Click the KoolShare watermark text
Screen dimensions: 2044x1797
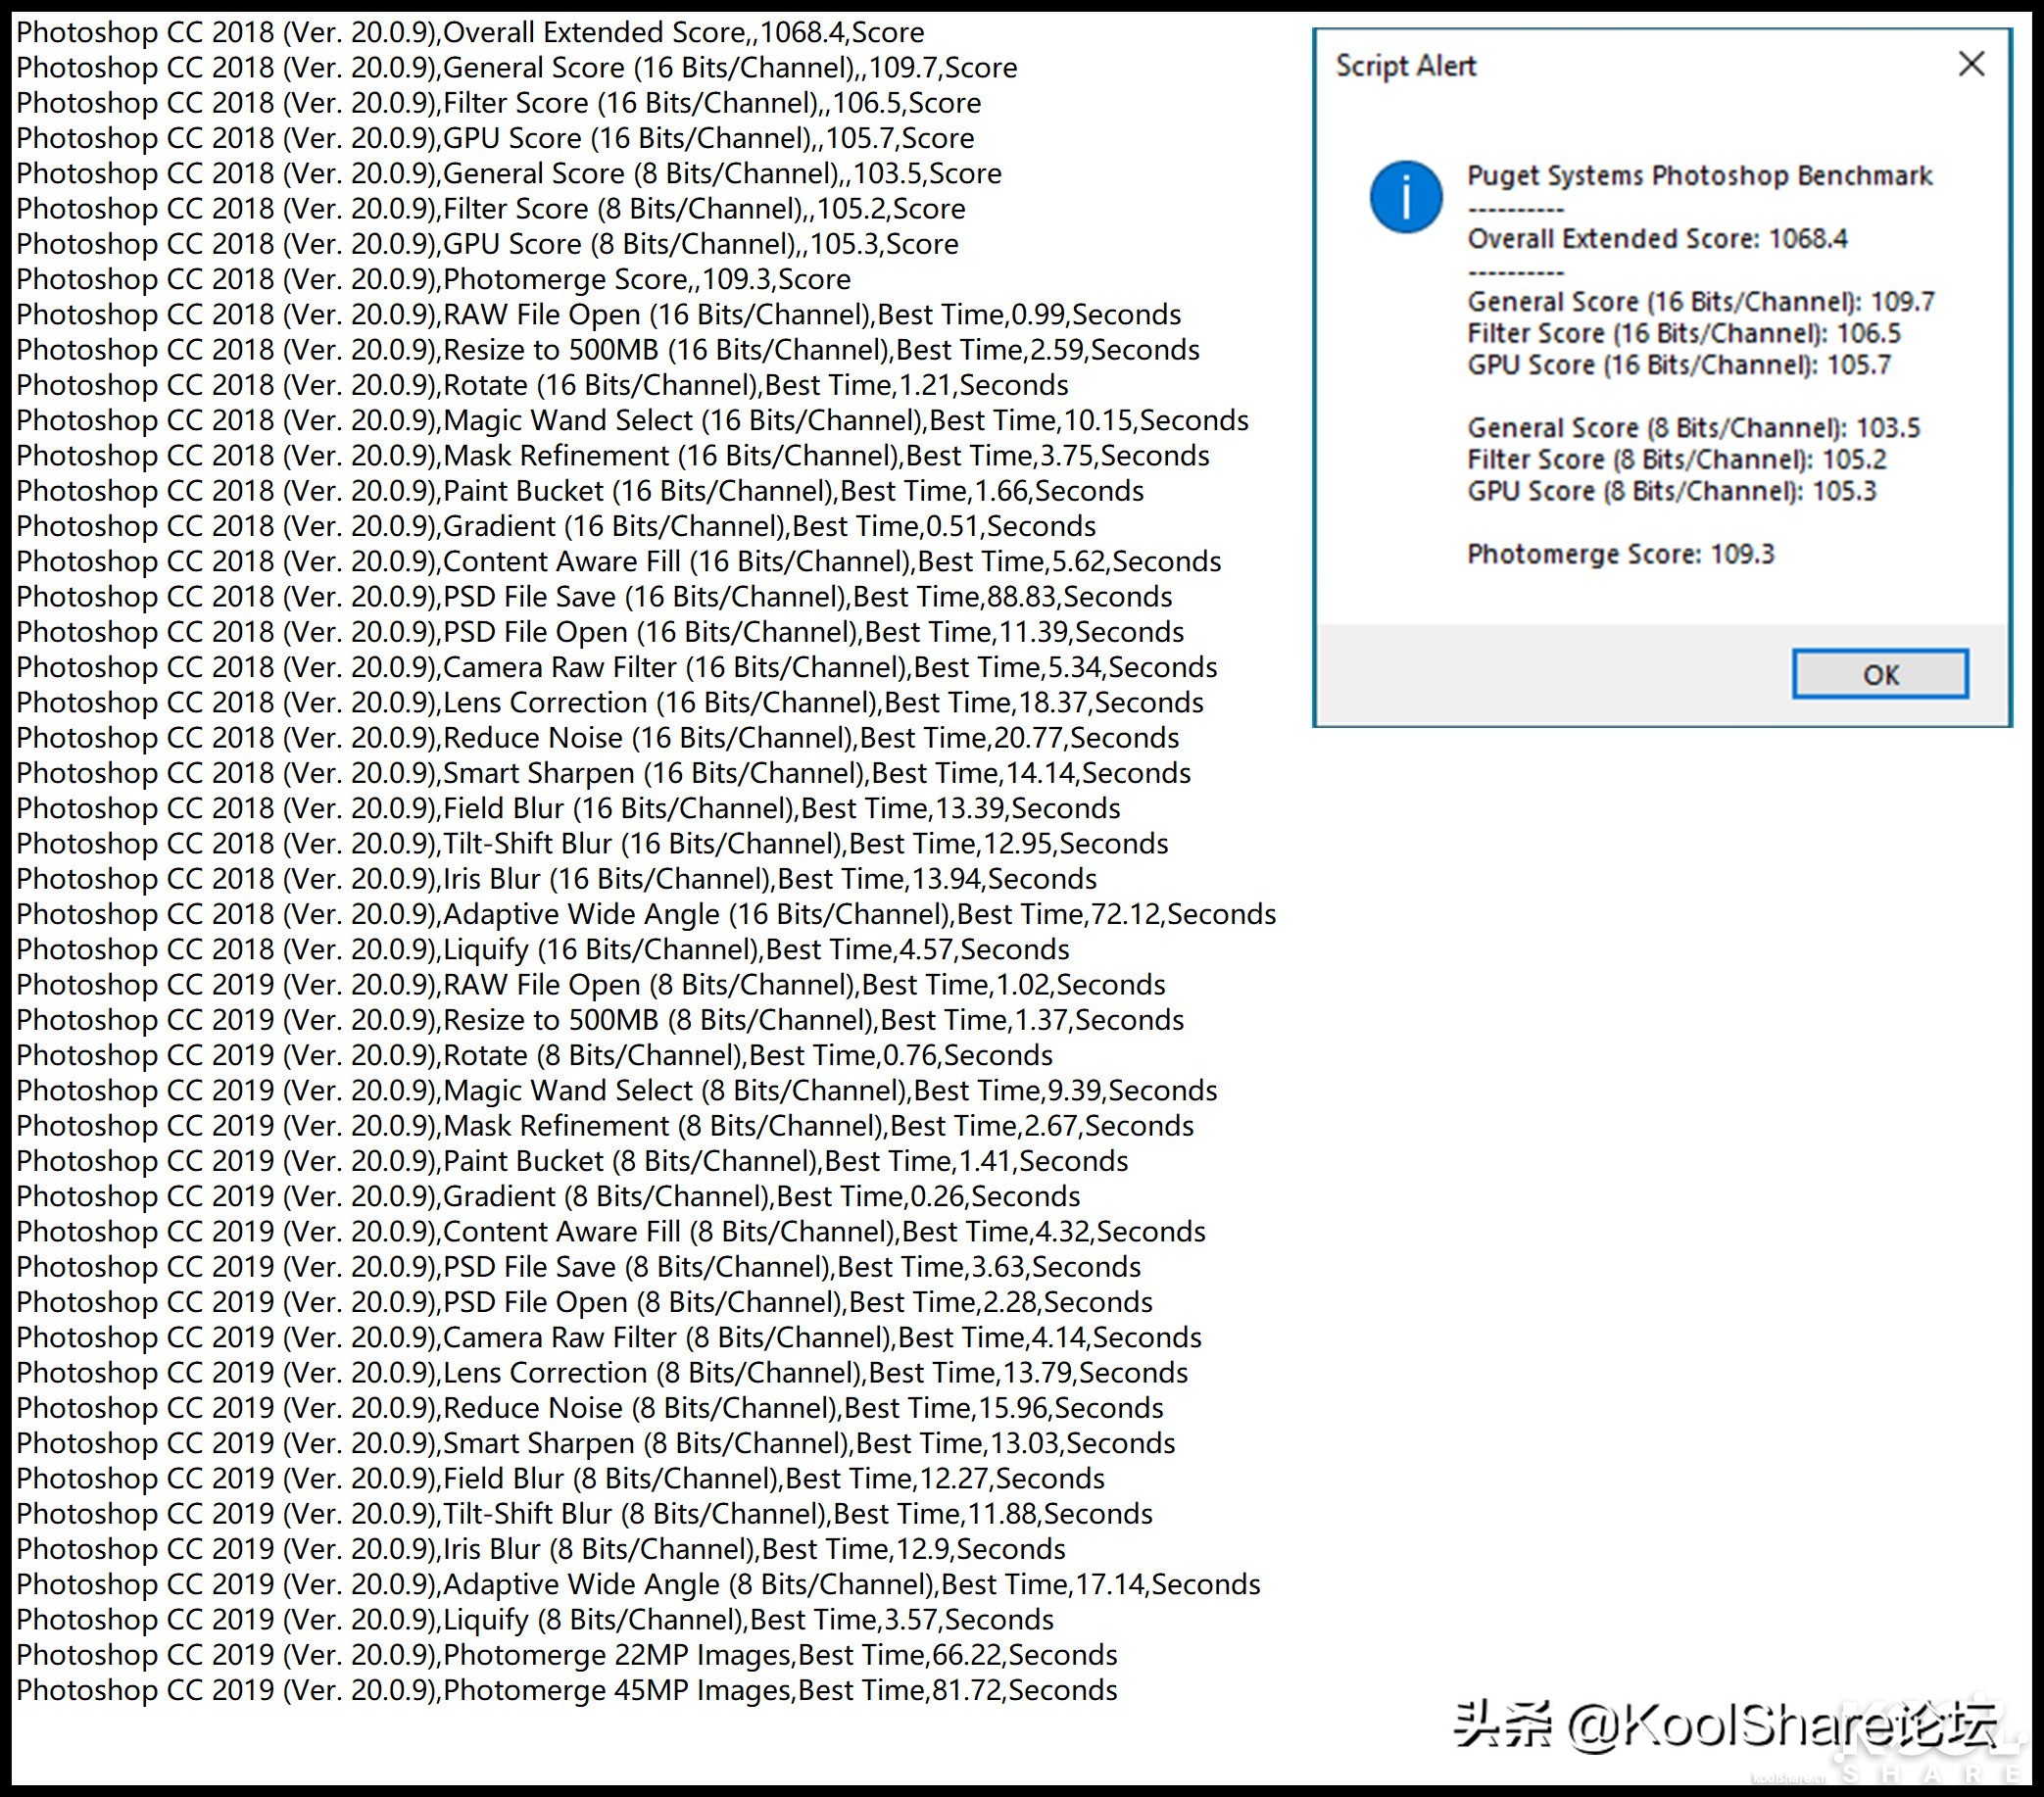[x=1724, y=1725]
